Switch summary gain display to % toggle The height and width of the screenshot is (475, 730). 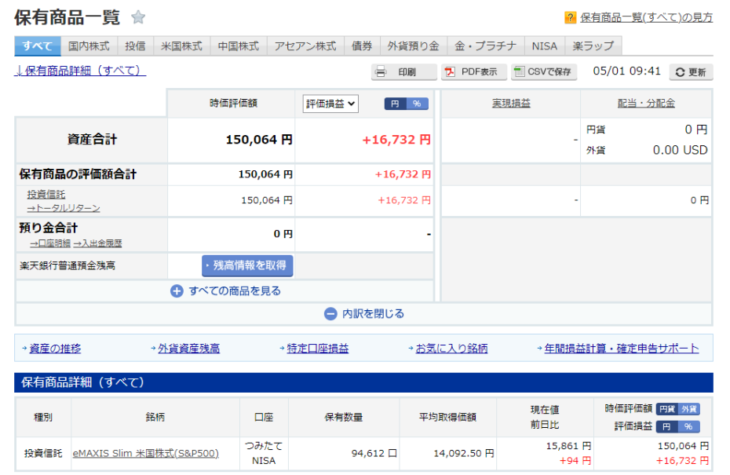coord(418,104)
